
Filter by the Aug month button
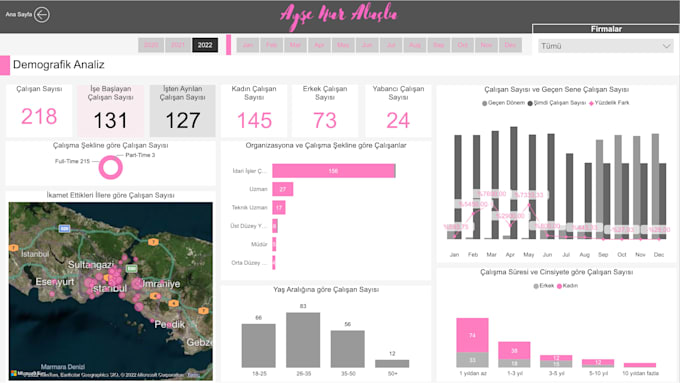[x=415, y=45]
